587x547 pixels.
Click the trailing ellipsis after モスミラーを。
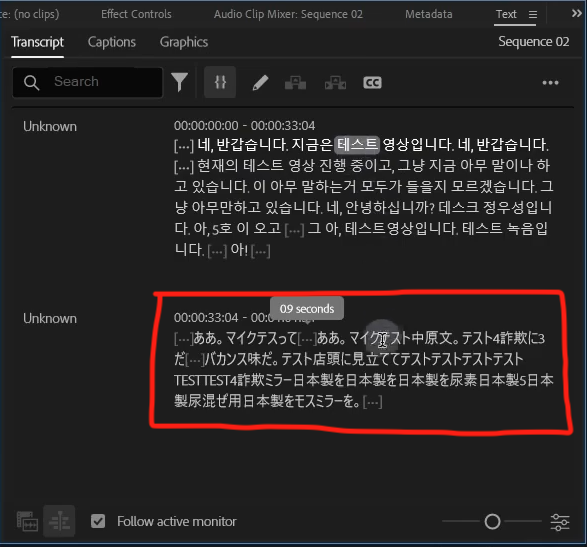pyautogui.click(x=372, y=402)
